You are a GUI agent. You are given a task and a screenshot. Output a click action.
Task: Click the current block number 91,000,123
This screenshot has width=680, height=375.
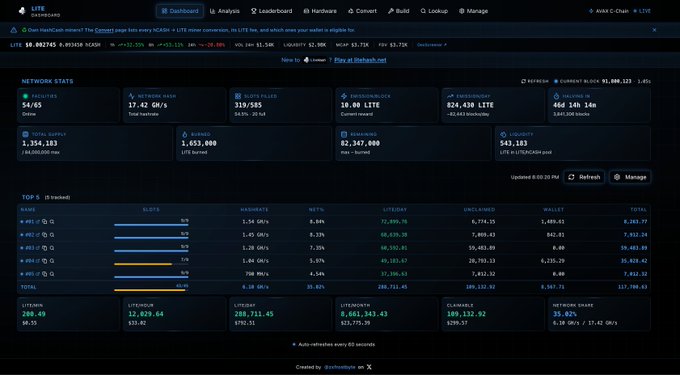(x=617, y=82)
